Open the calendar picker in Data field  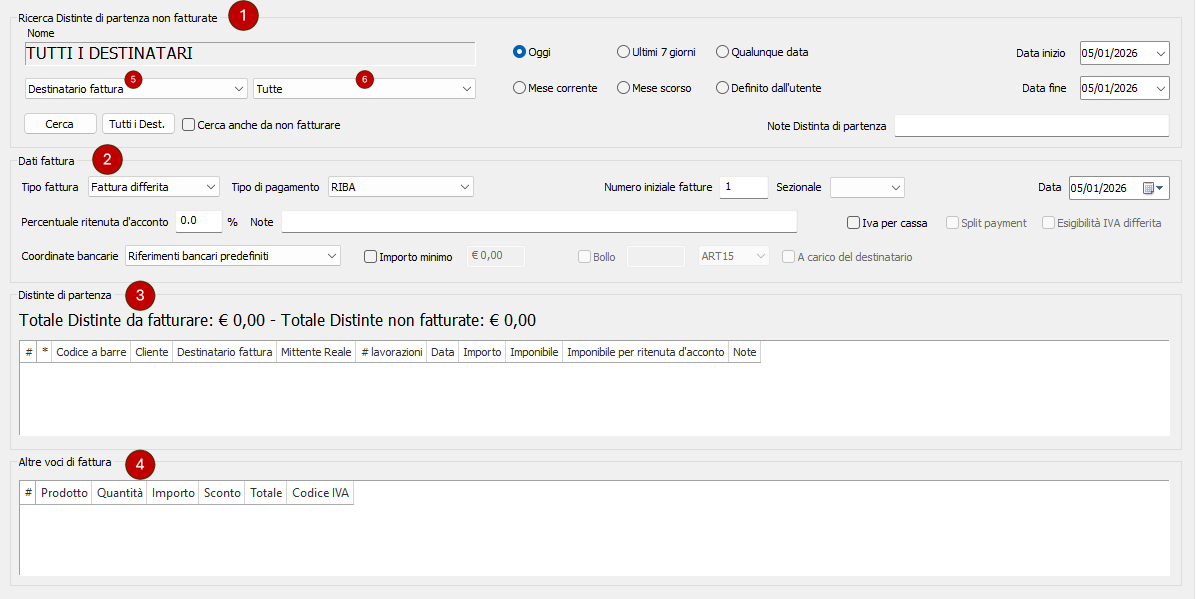pyautogui.click(x=1153, y=188)
